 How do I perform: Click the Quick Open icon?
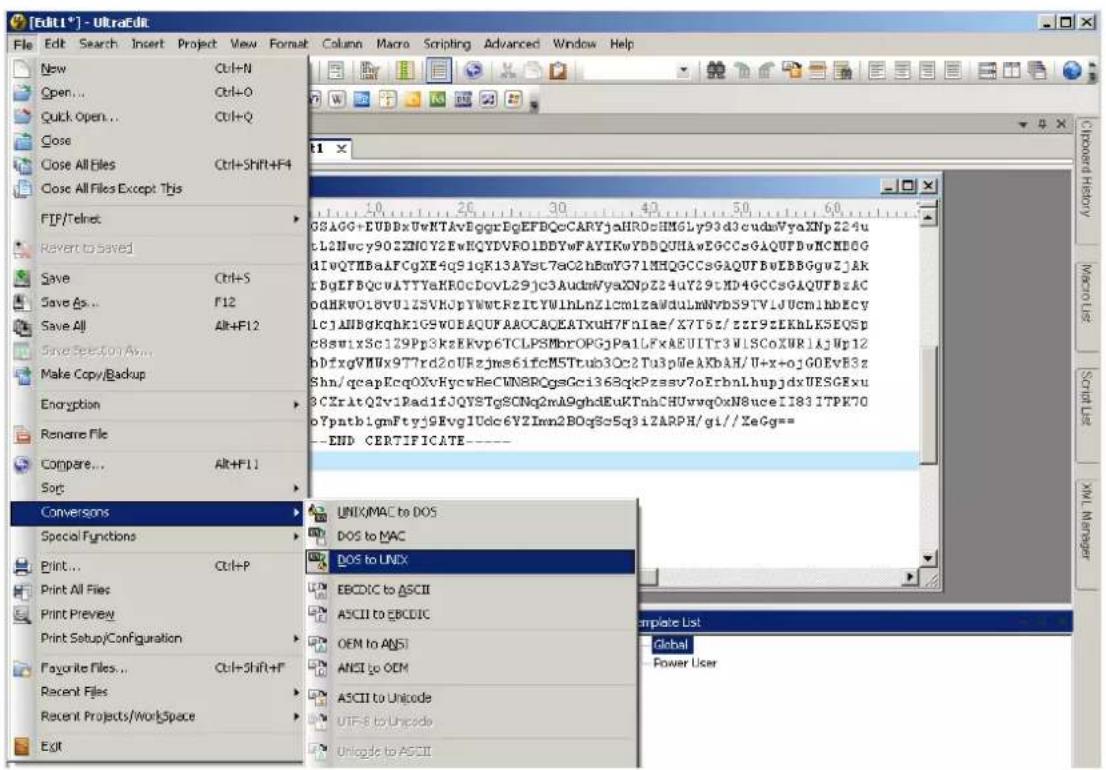pyautogui.click(x=23, y=116)
